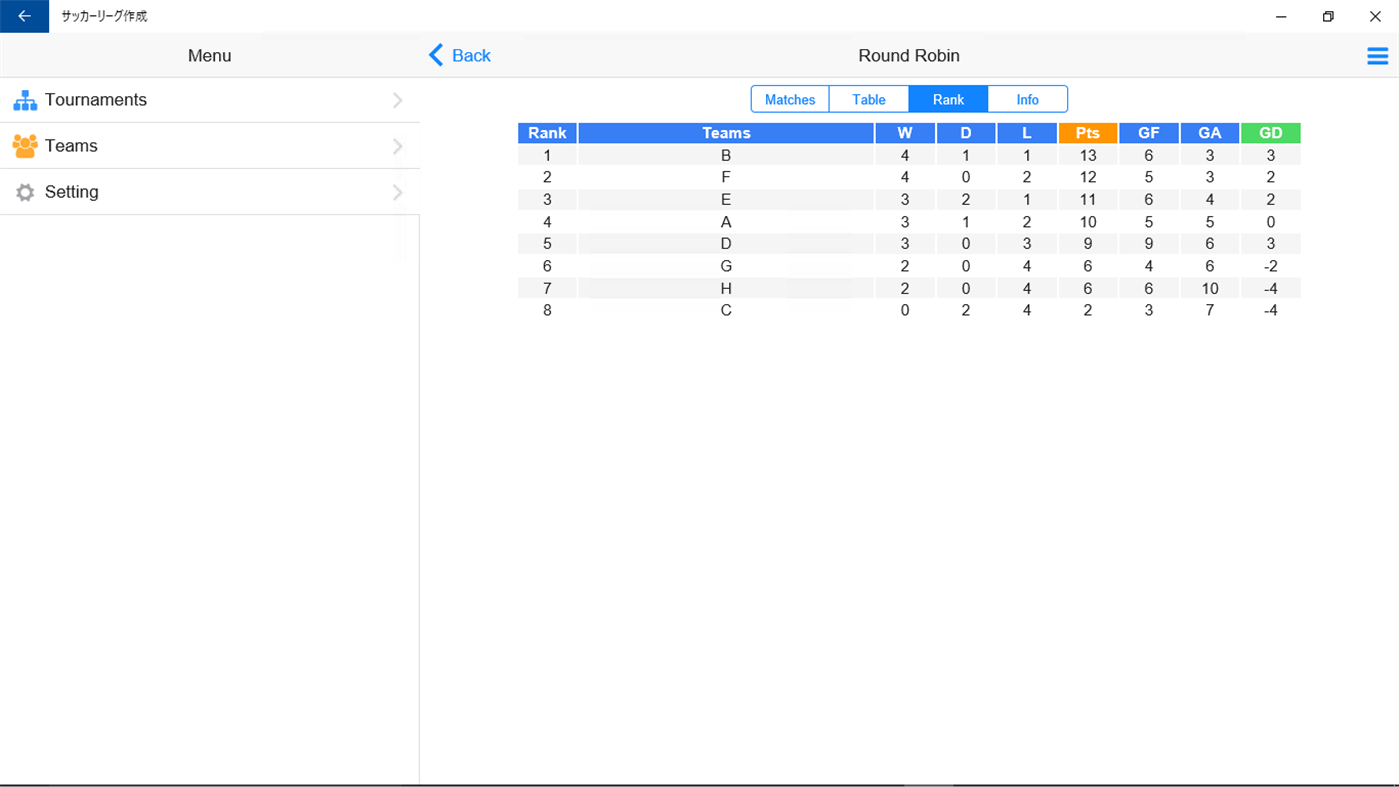Click the Teams menu entry in the sidebar
Image resolution: width=1399 pixels, height=787 pixels.
[70, 145]
